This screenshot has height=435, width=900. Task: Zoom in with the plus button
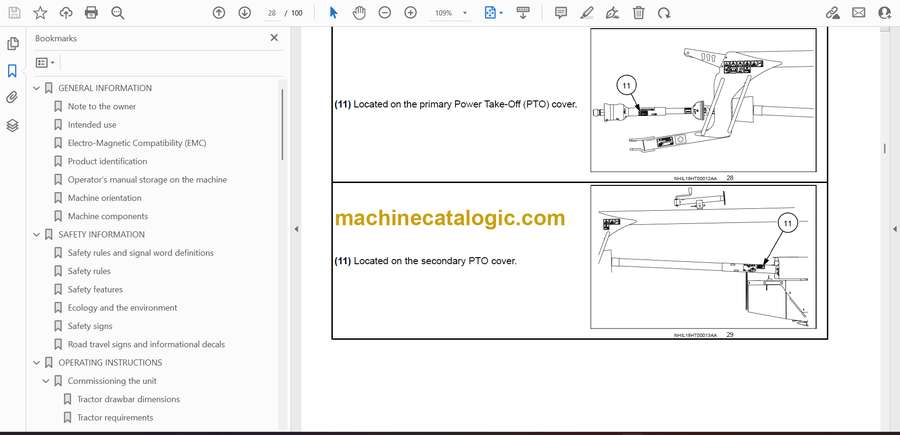(410, 13)
